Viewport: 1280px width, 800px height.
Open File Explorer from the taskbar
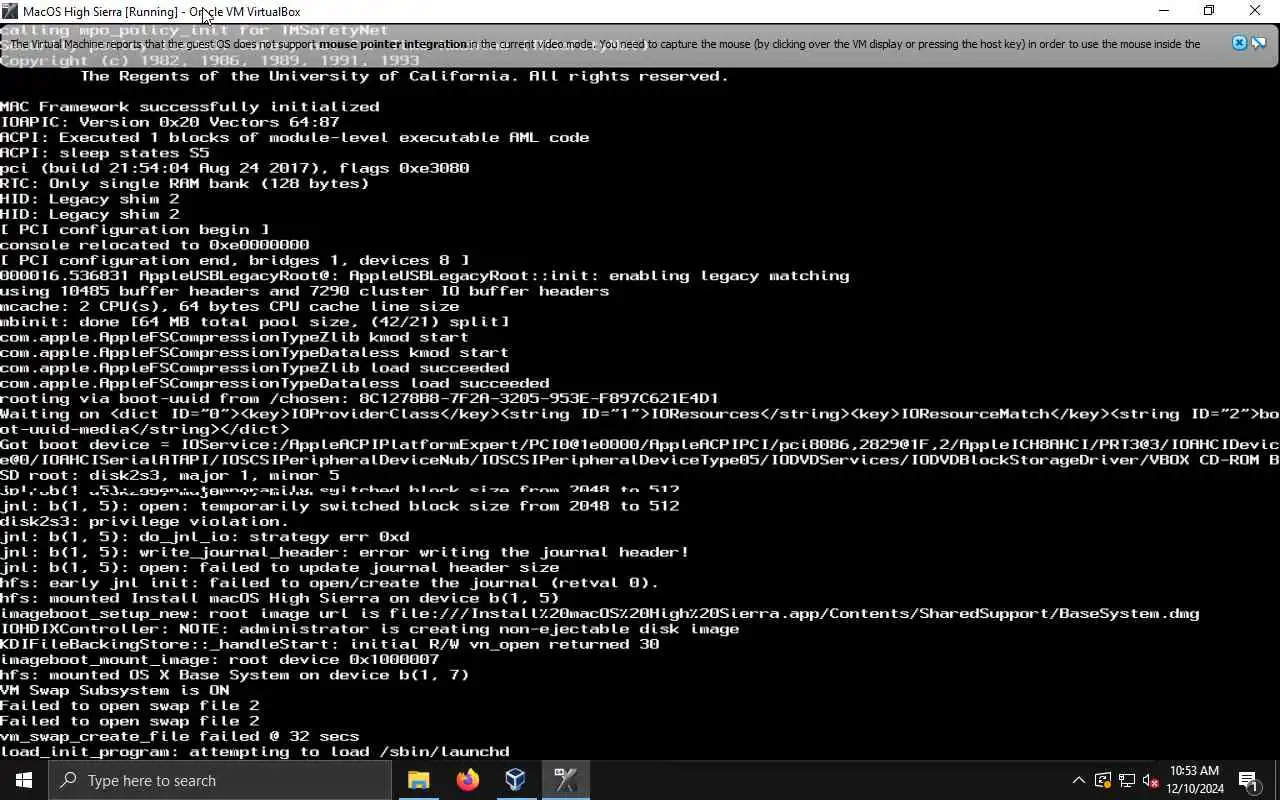point(419,780)
